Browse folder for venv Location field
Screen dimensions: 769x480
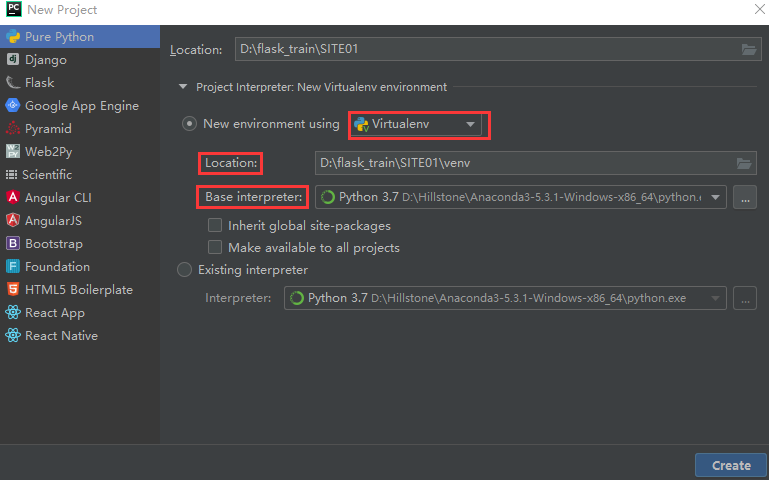[744, 163]
